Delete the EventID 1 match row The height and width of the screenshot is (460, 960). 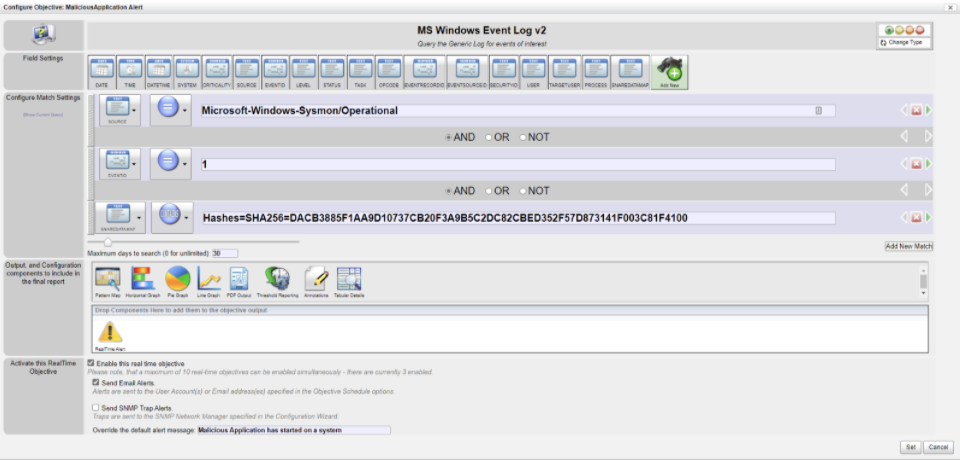click(916, 164)
